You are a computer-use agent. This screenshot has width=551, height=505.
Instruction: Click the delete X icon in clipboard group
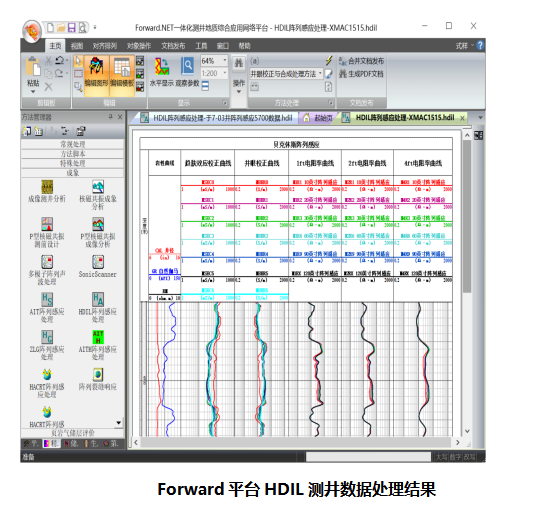tap(48, 86)
